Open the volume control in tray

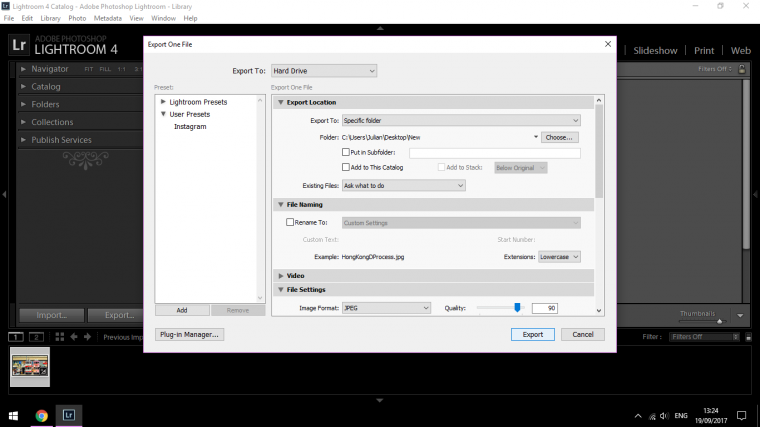[x=665, y=416]
